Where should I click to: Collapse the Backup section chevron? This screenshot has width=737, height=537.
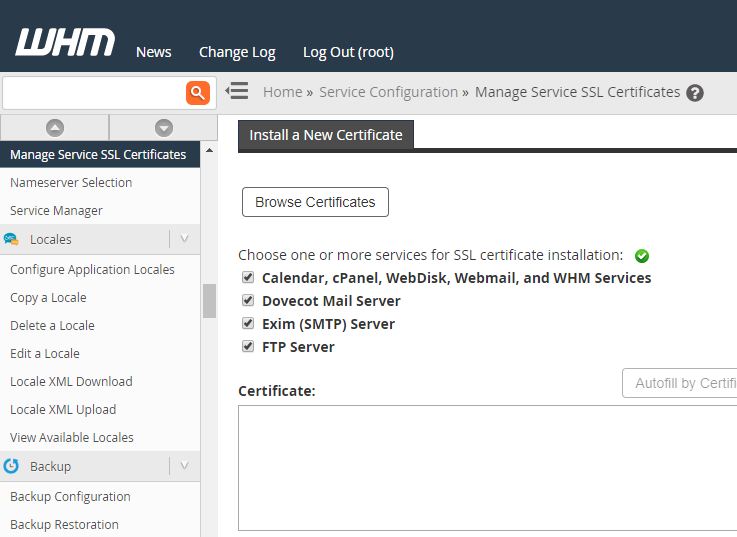(184, 466)
